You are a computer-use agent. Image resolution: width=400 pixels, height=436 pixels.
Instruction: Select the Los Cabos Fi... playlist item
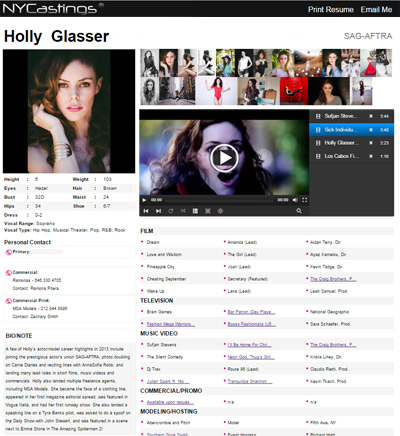pyautogui.click(x=352, y=156)
